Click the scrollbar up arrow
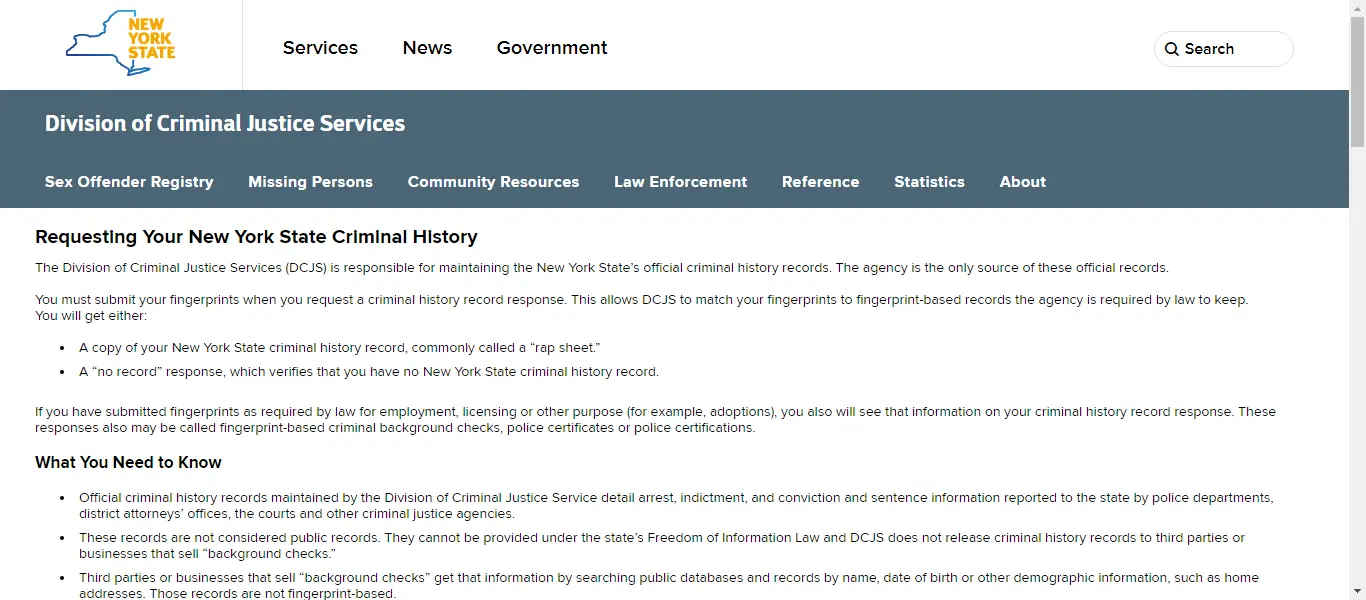Image resolution: width=1366 pixels, height=600 pixels. (x=1357, y=8)
